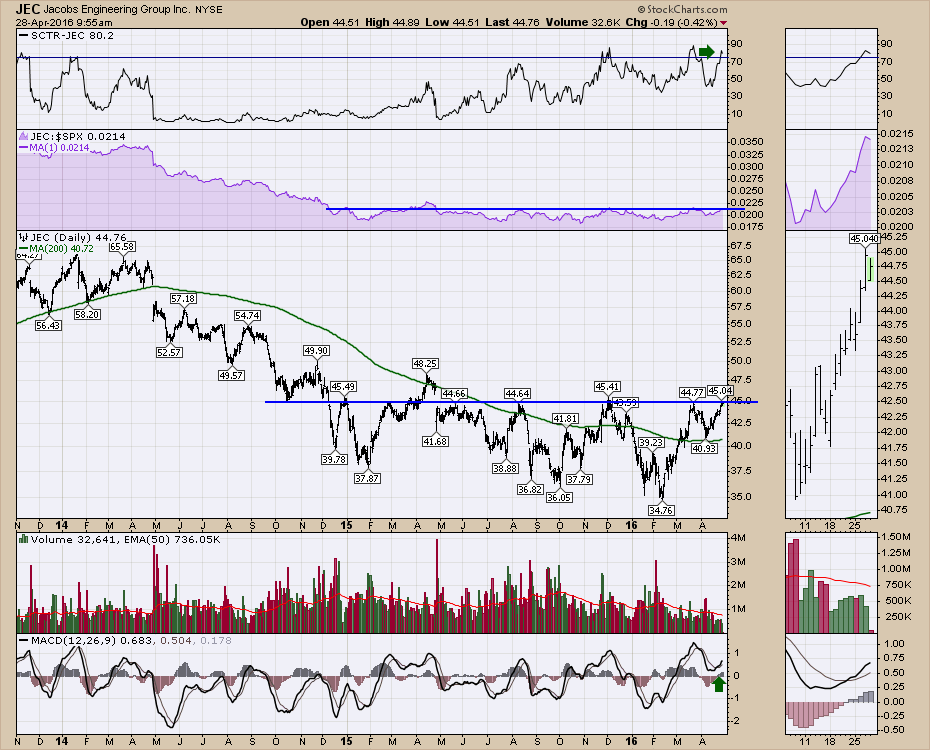This screenshot has width=930, height=750.
Task: Click the JEC ticker symbol in header
Action: (x=27, y=9)
